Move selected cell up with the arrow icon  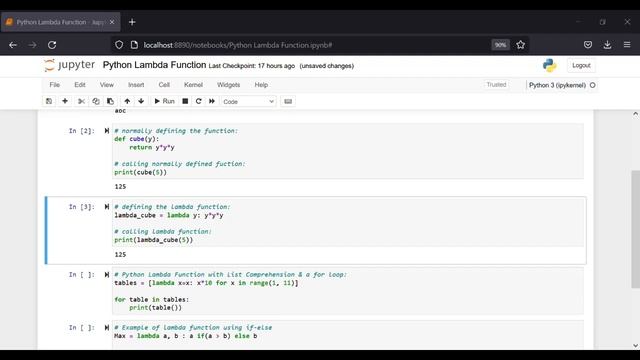click(x=127, y=101)
